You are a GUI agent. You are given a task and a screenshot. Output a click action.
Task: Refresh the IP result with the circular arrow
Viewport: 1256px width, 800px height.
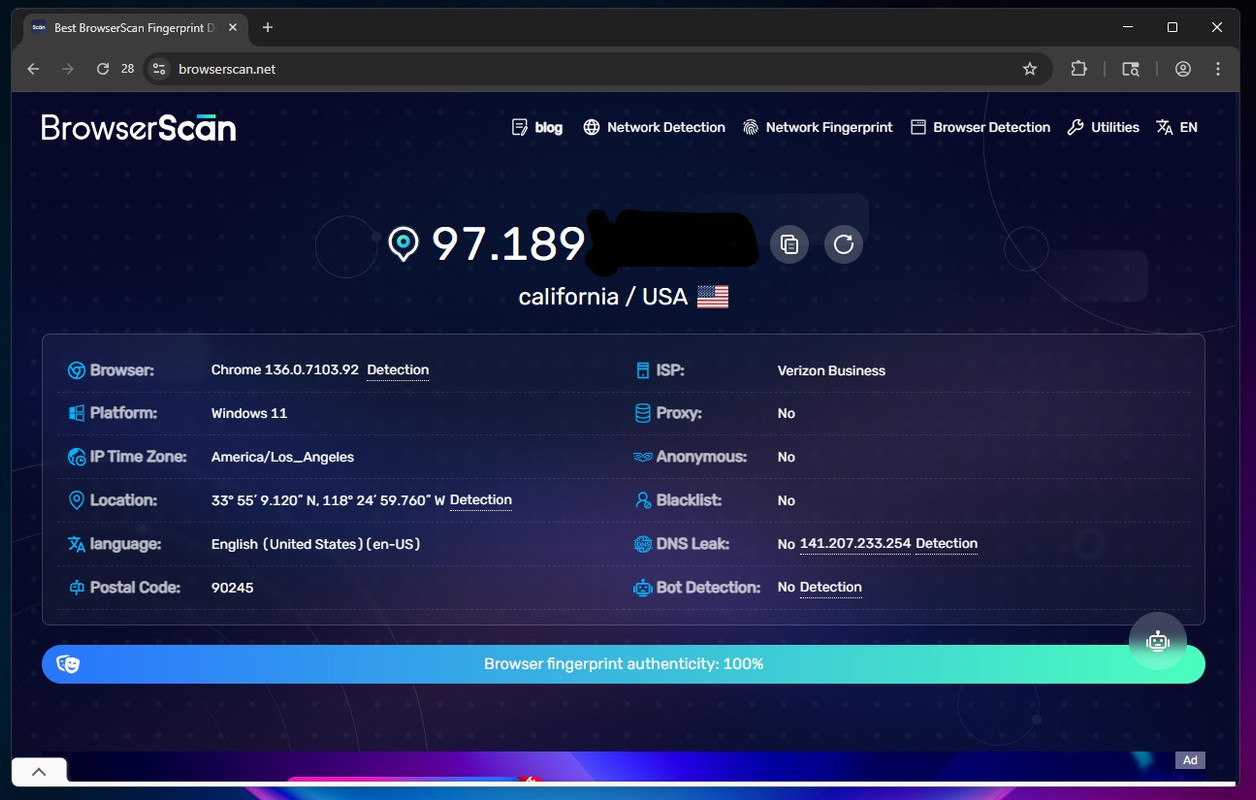(843, 244)
